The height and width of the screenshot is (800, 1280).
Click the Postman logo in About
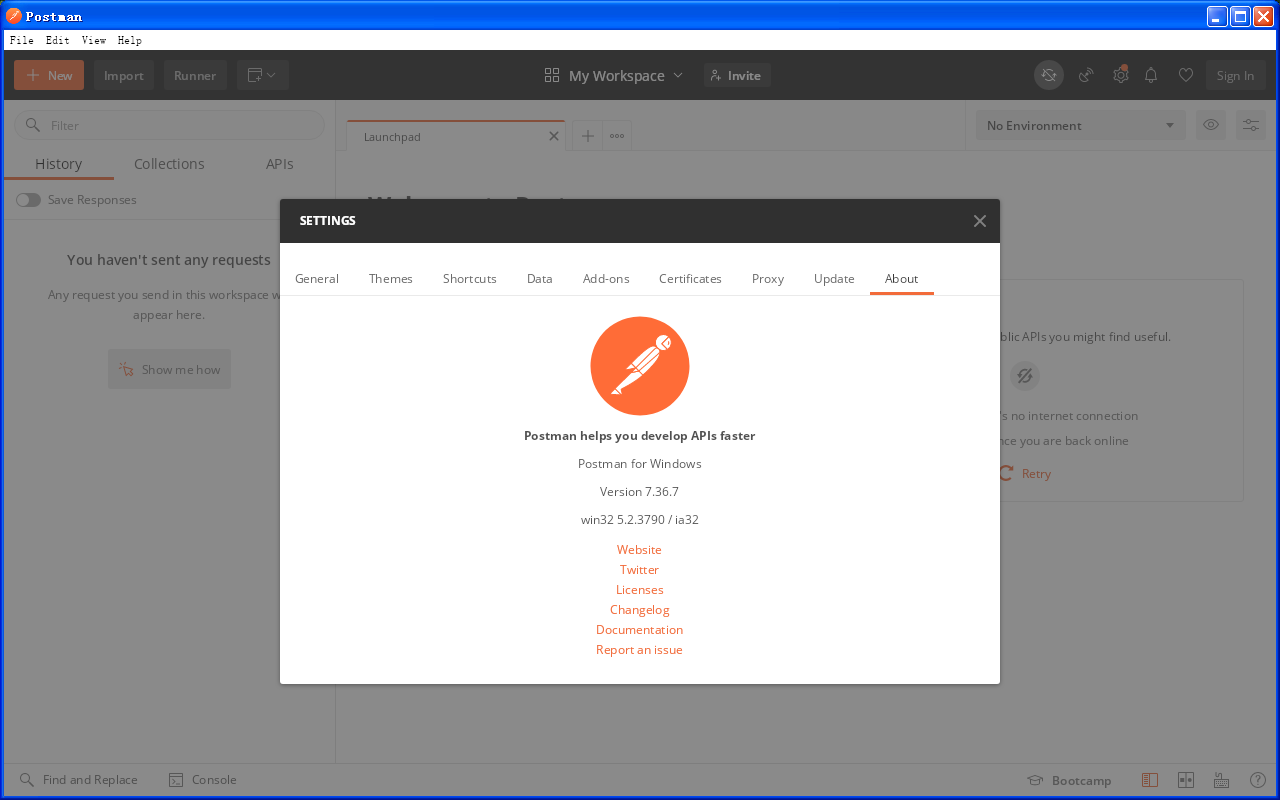pyautogui.click(x=640, y=366)
